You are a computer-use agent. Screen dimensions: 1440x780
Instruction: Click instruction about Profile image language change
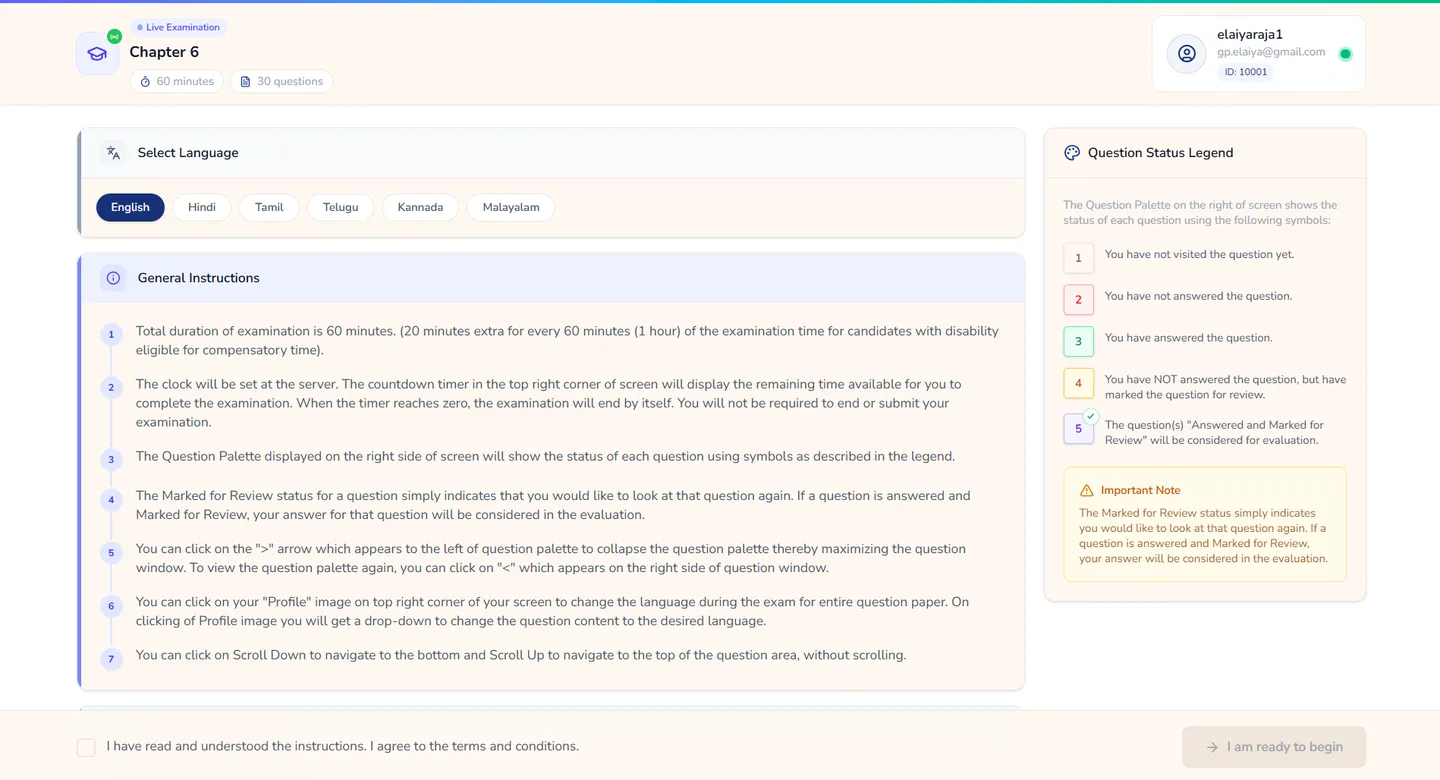(552, 611)
